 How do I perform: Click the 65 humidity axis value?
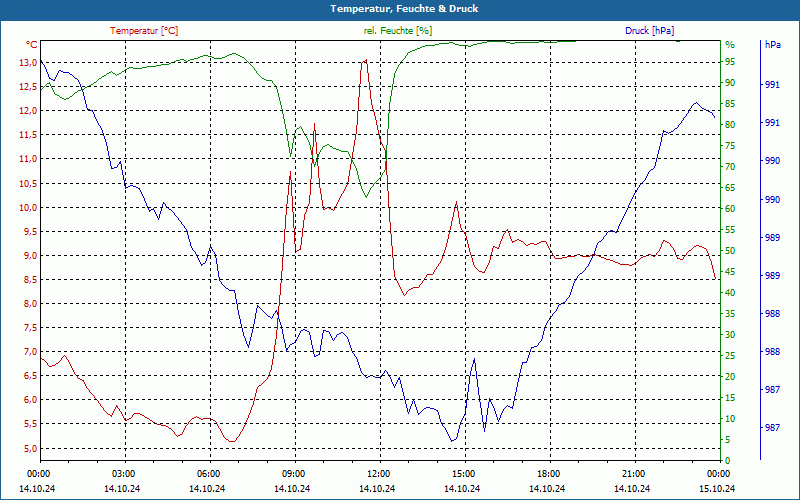tap(730, 188)
